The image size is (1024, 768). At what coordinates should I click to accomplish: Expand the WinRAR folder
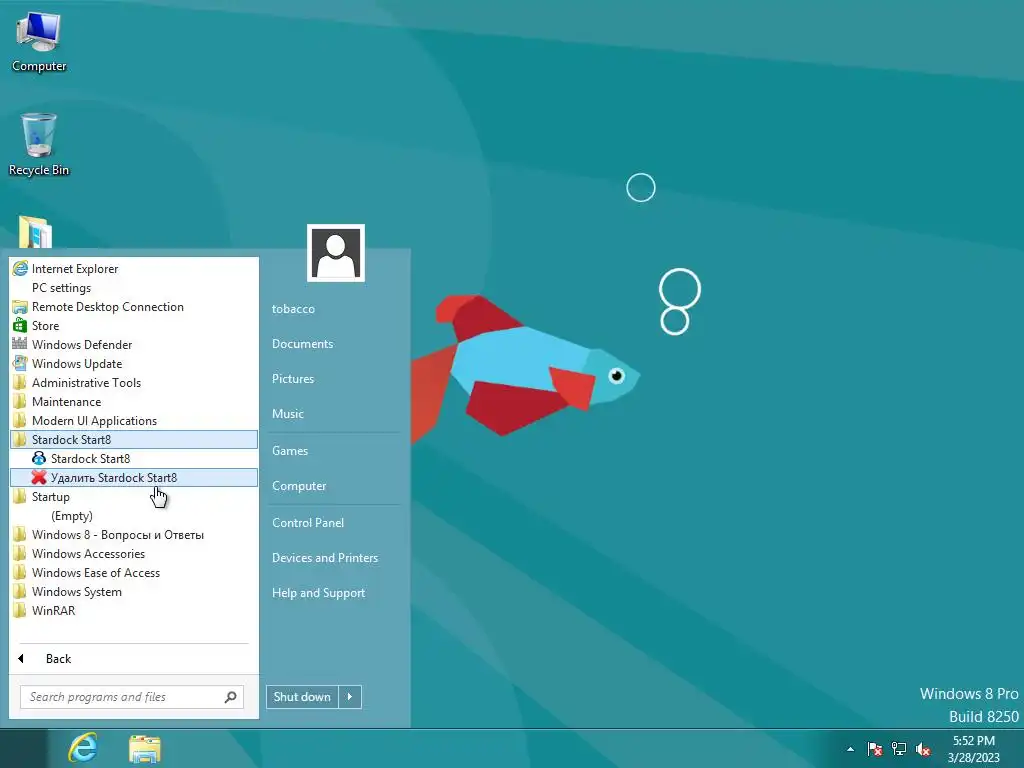[x=134, y=610]
